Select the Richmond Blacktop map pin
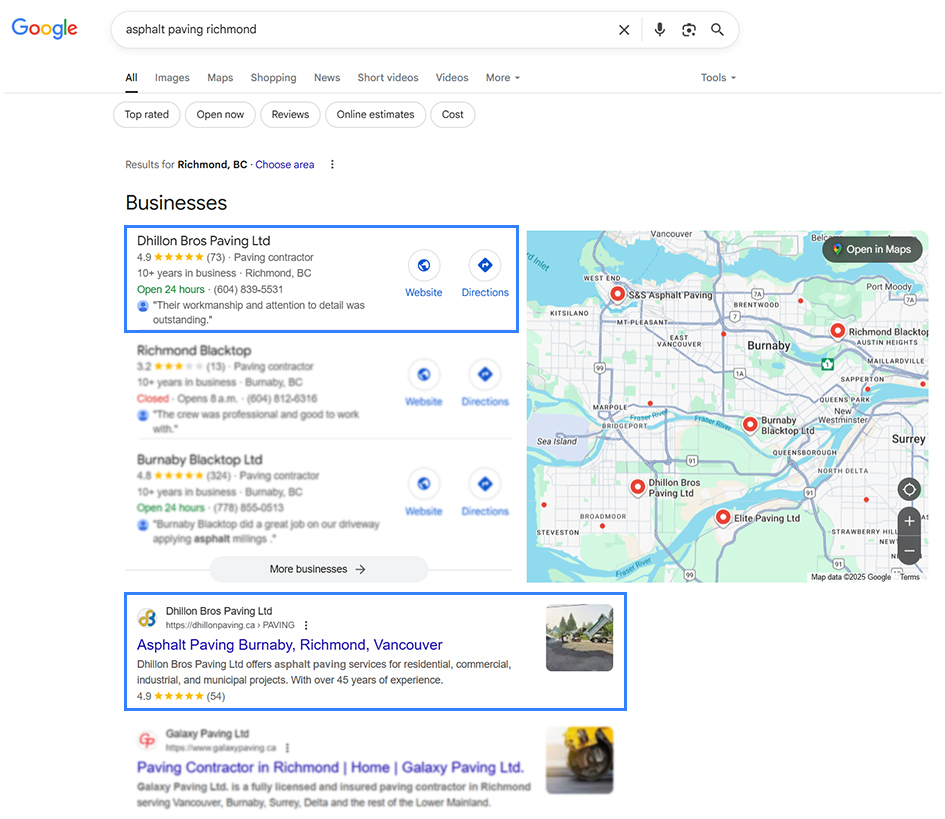 (x=837, y=330)
